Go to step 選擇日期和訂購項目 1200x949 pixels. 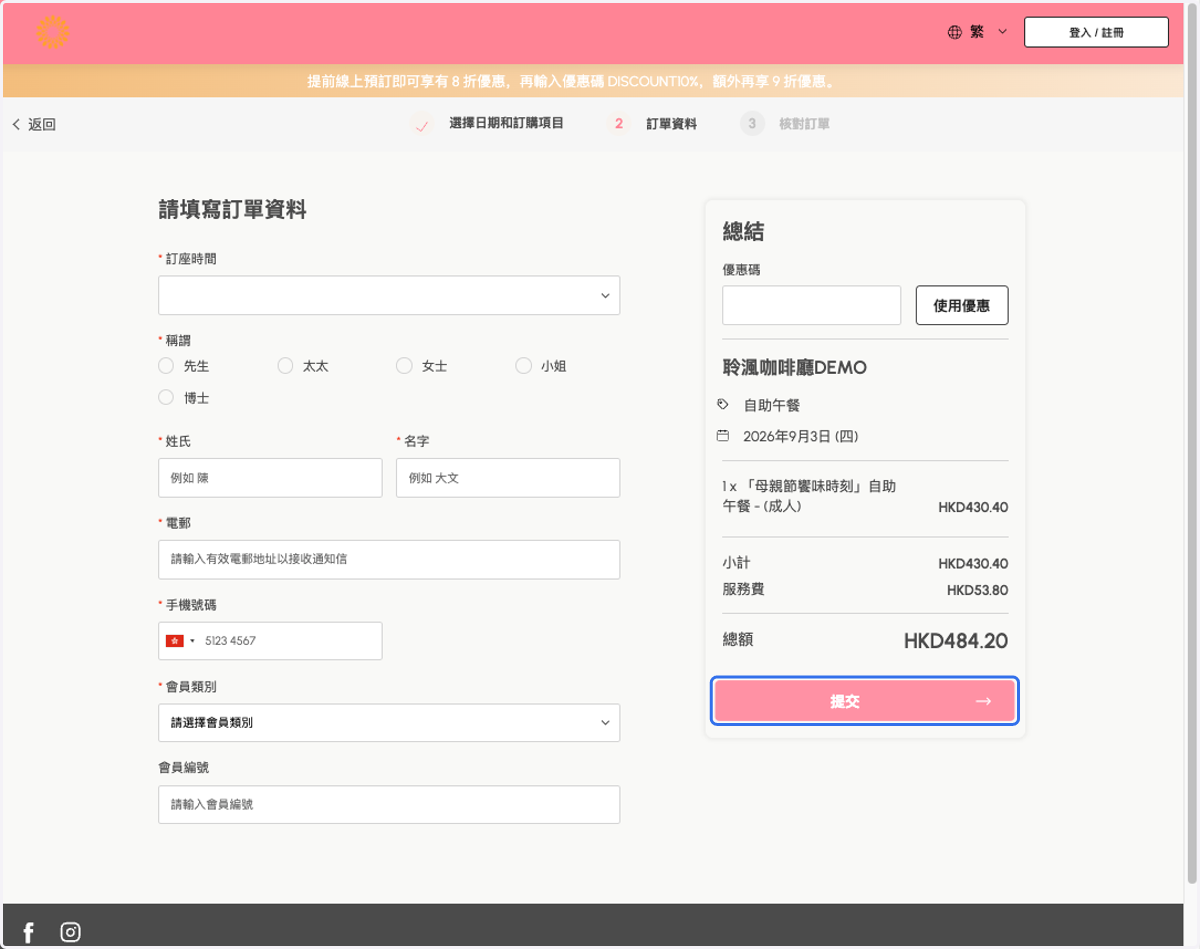506,124
